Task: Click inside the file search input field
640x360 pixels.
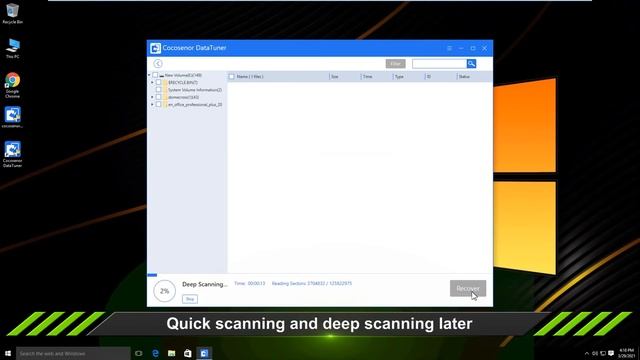Action: 439,64
